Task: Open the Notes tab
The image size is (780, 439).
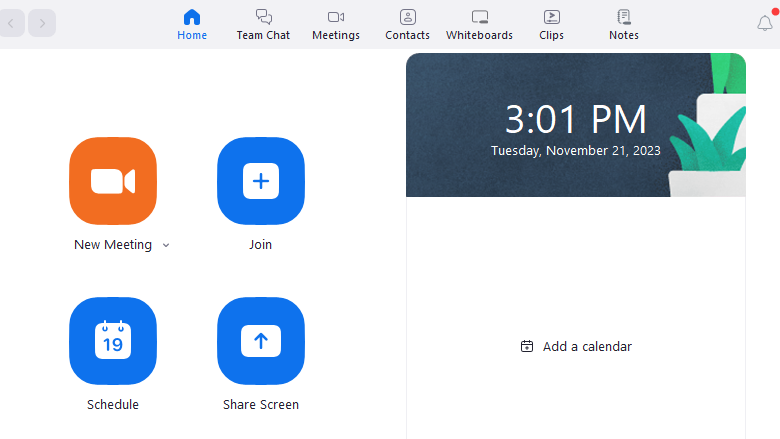Action: point(624,24)
